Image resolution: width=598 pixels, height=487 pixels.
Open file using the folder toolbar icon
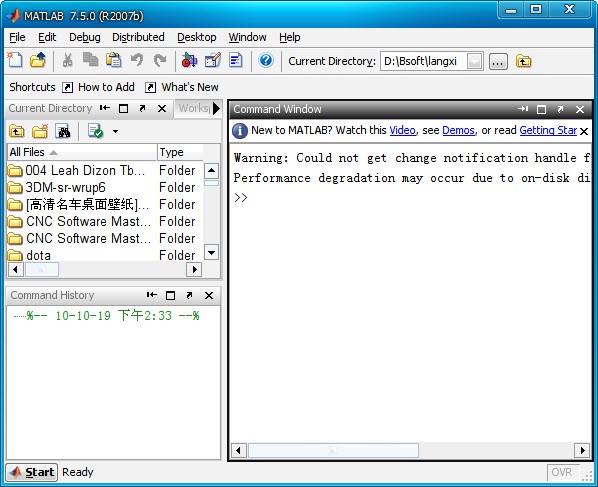[x=38, y=60]
